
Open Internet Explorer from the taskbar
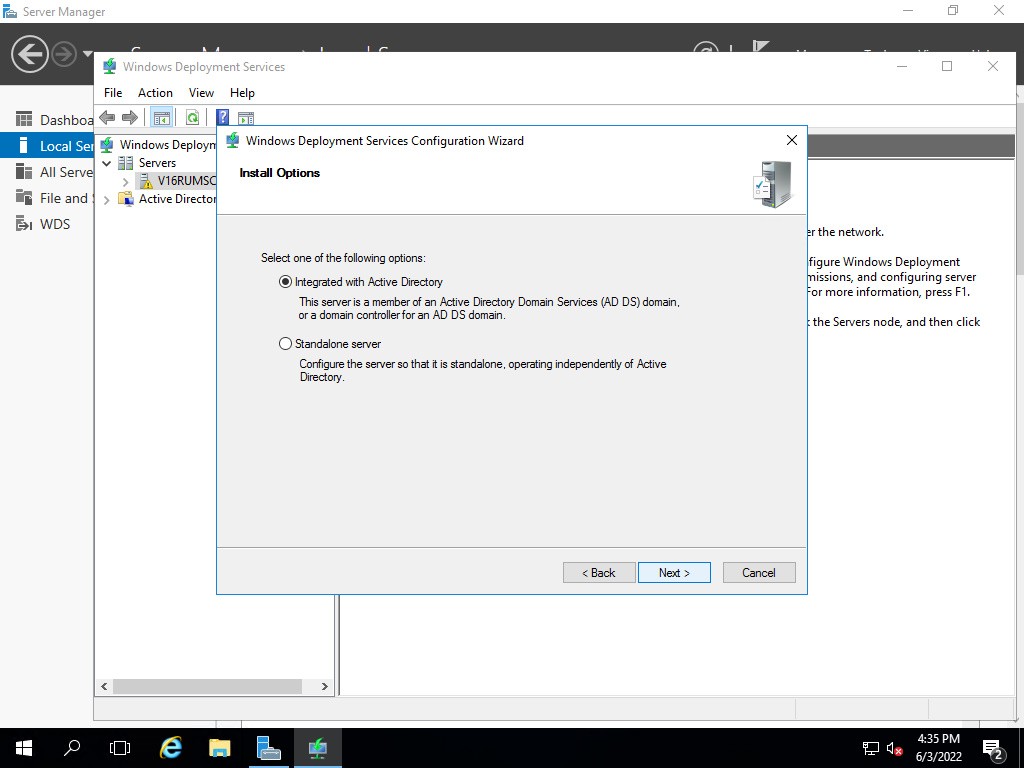171,747
